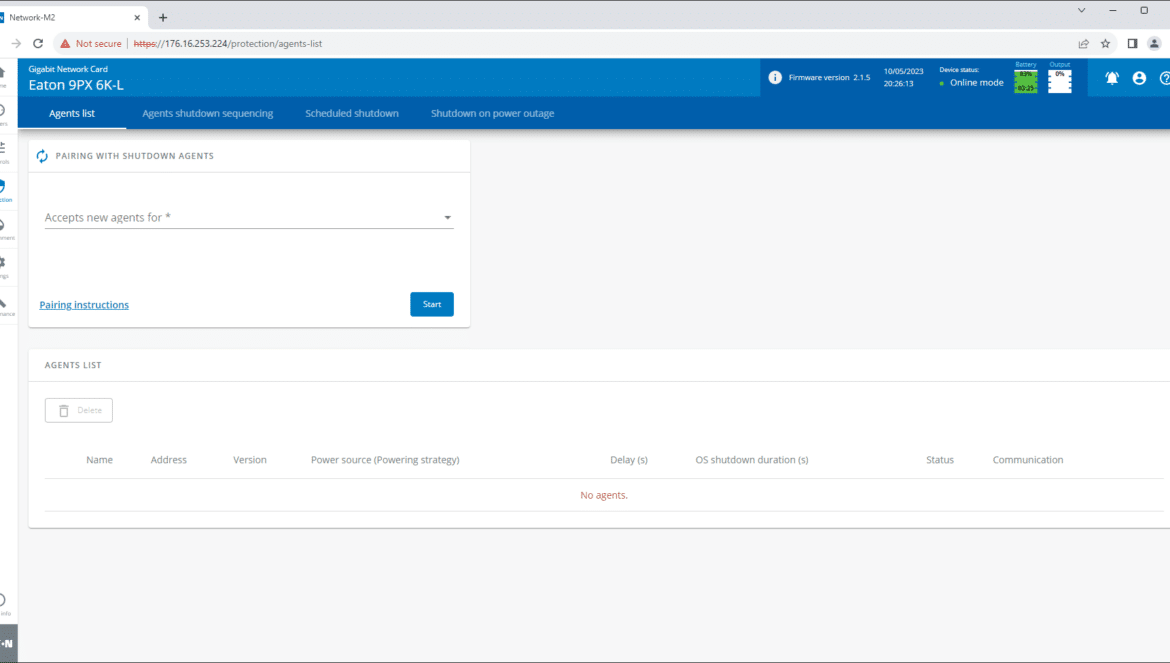Open the Meters section in the sidebar
1170x663 pixels.
click(x=3, y=113)
